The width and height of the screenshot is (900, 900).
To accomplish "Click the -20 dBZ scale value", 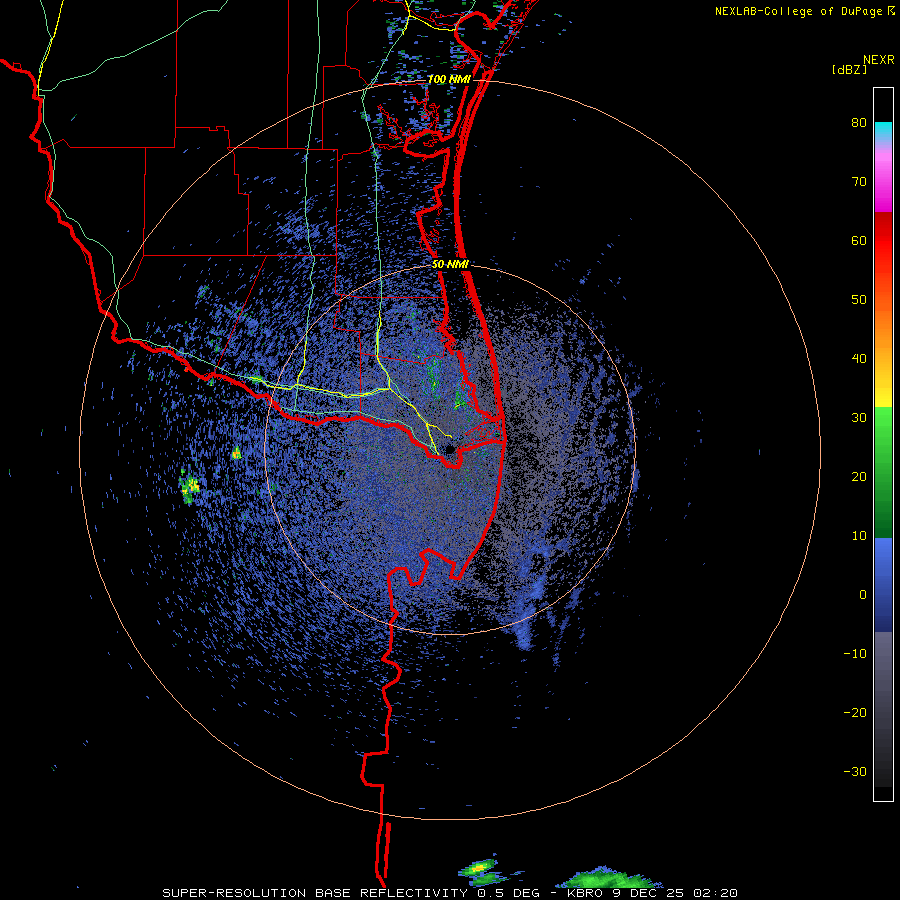I will [855, 712].
